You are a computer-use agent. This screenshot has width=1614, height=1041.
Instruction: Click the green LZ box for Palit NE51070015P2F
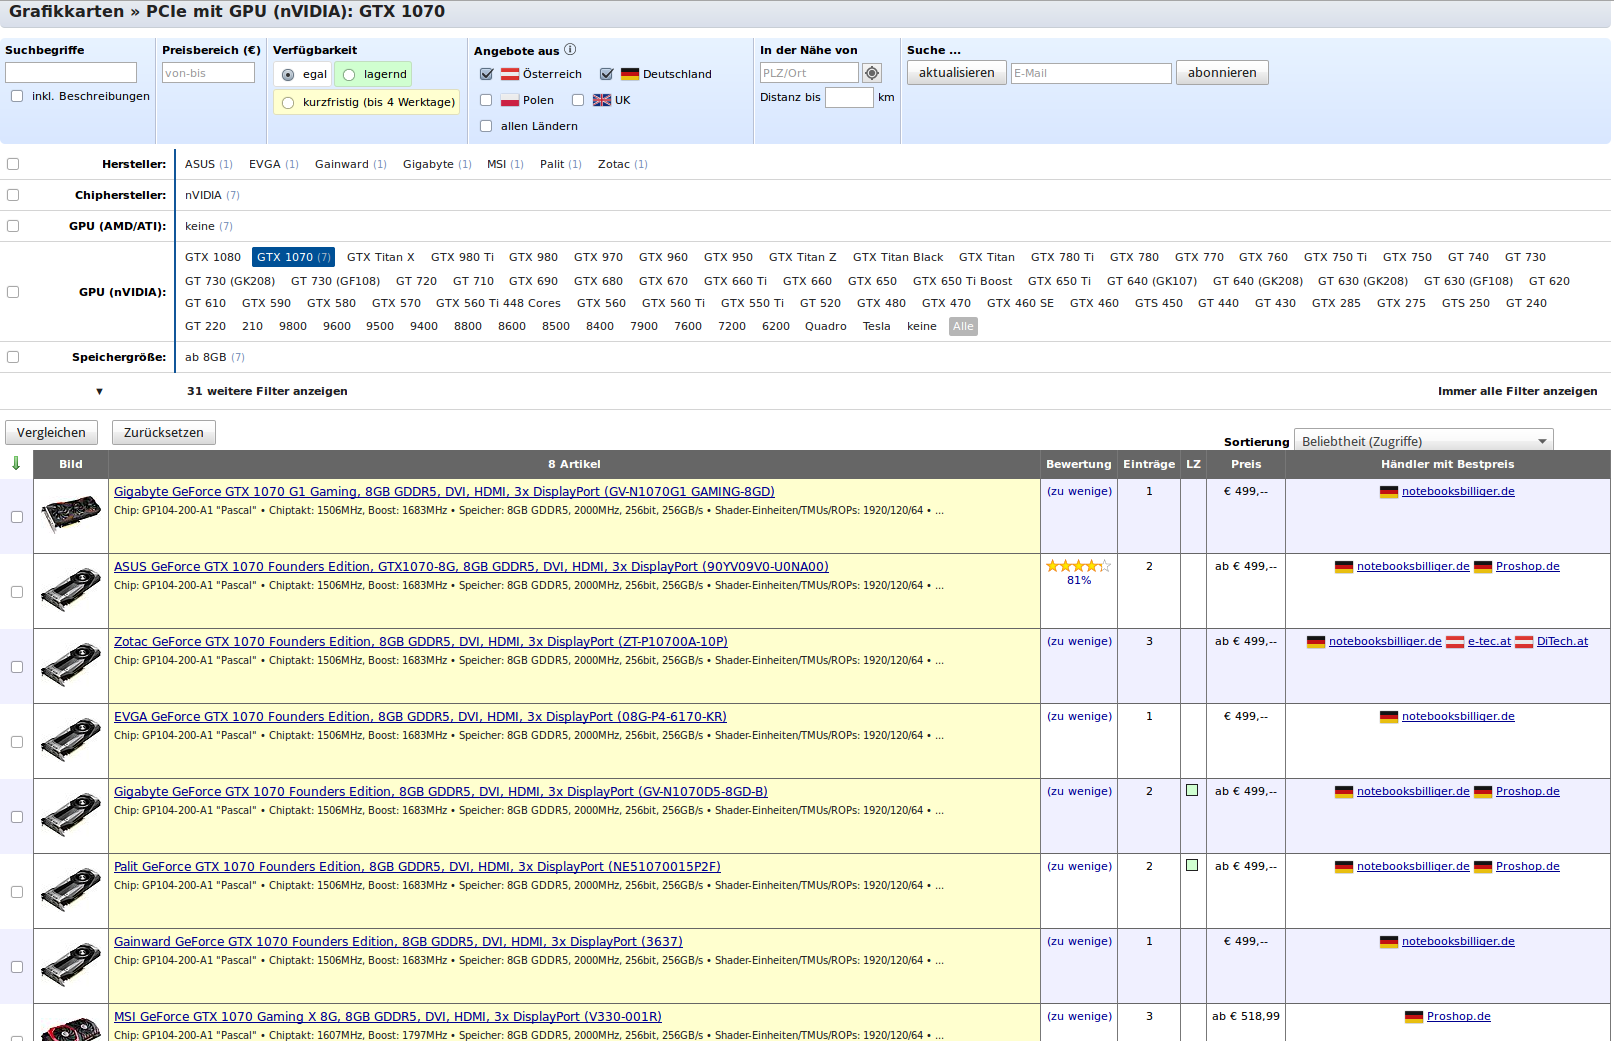tap(1192, 865)
